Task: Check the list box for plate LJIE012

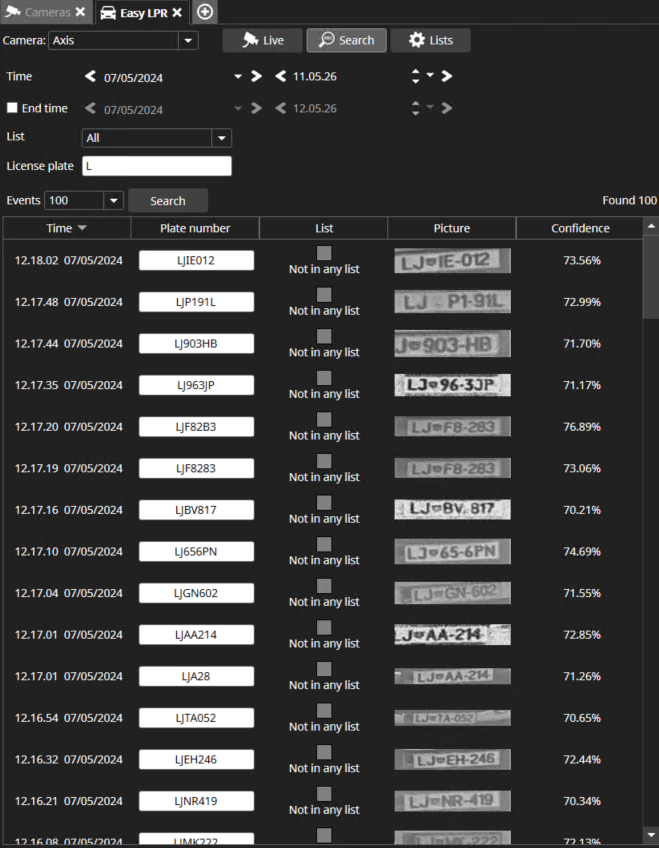Action: click(324, 253)
